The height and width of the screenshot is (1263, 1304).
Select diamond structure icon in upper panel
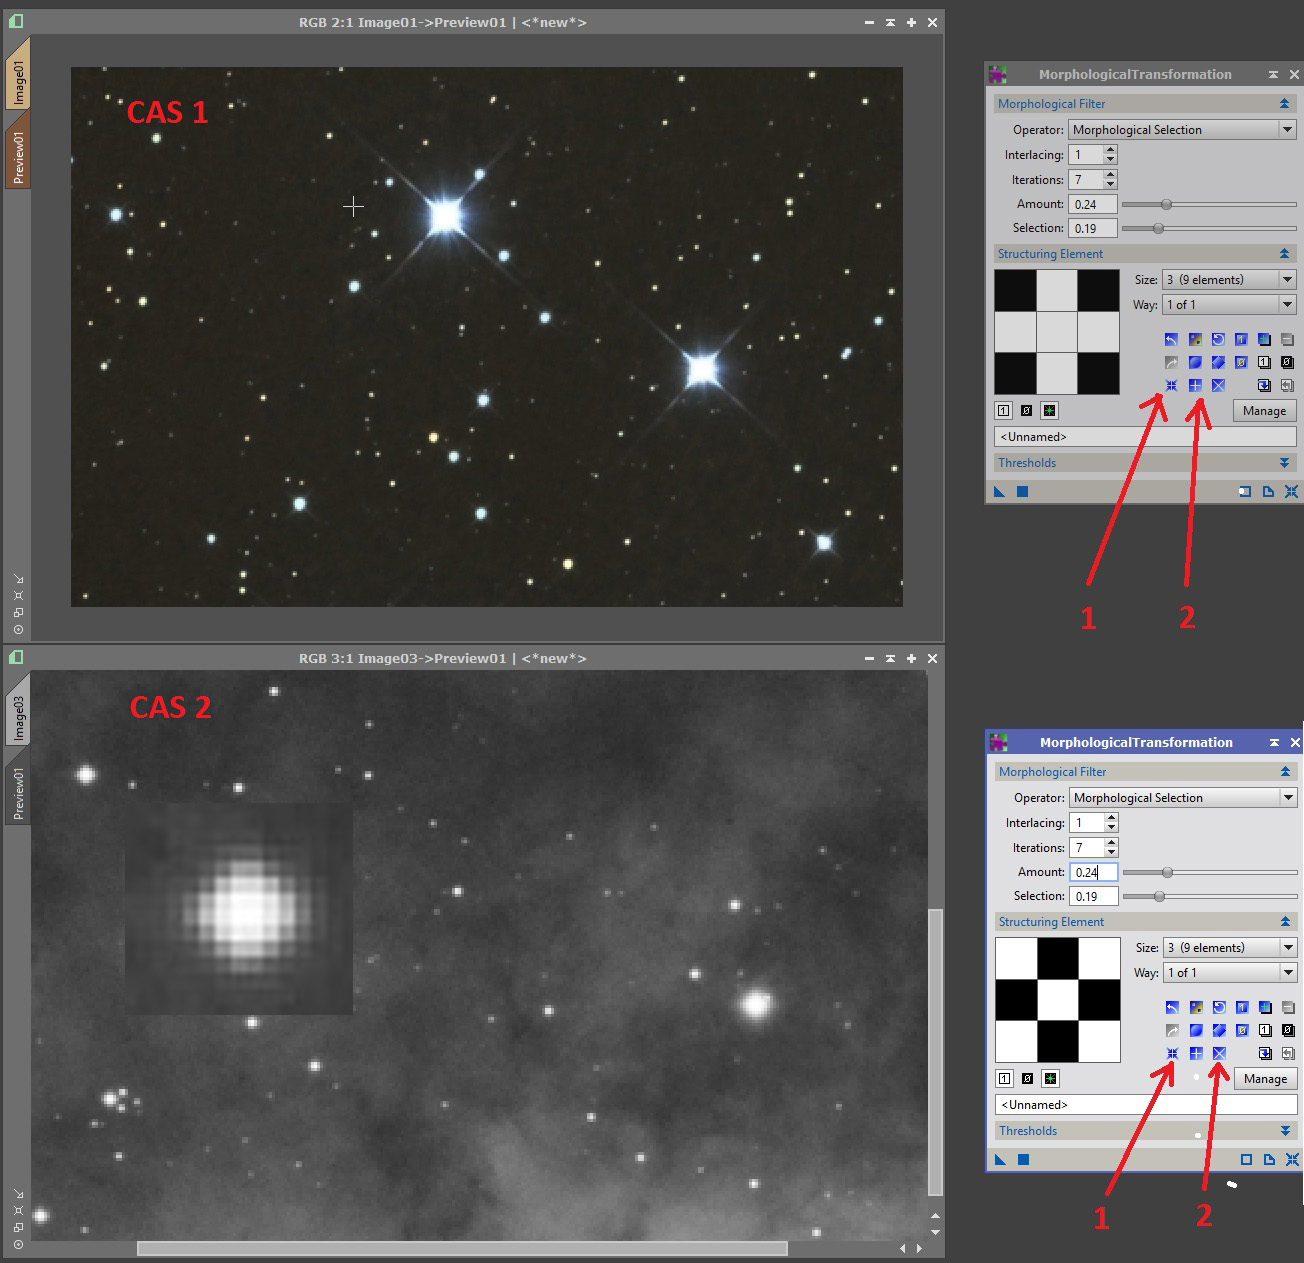[x=1218, y=362]
